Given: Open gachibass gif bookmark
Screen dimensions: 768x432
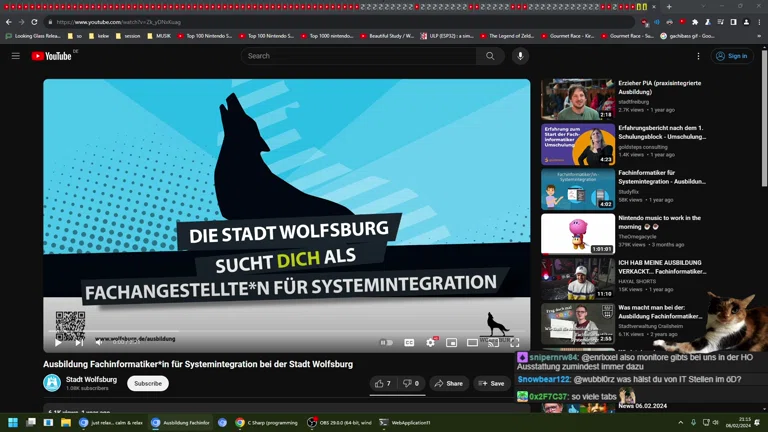Looking at the screenshot, I should (x=687, y=36).
